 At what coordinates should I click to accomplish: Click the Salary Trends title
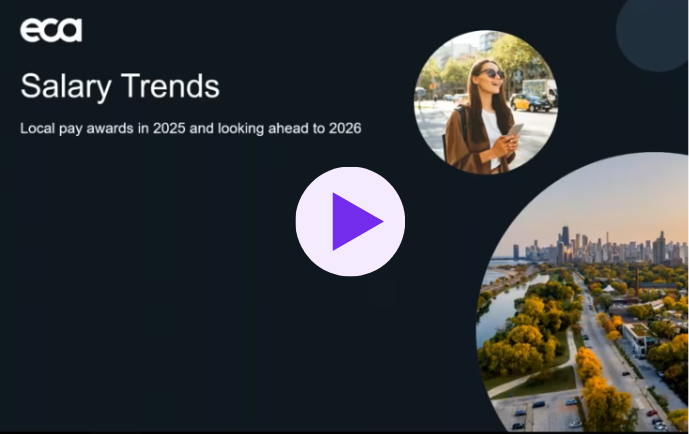(x=119, y=86)
